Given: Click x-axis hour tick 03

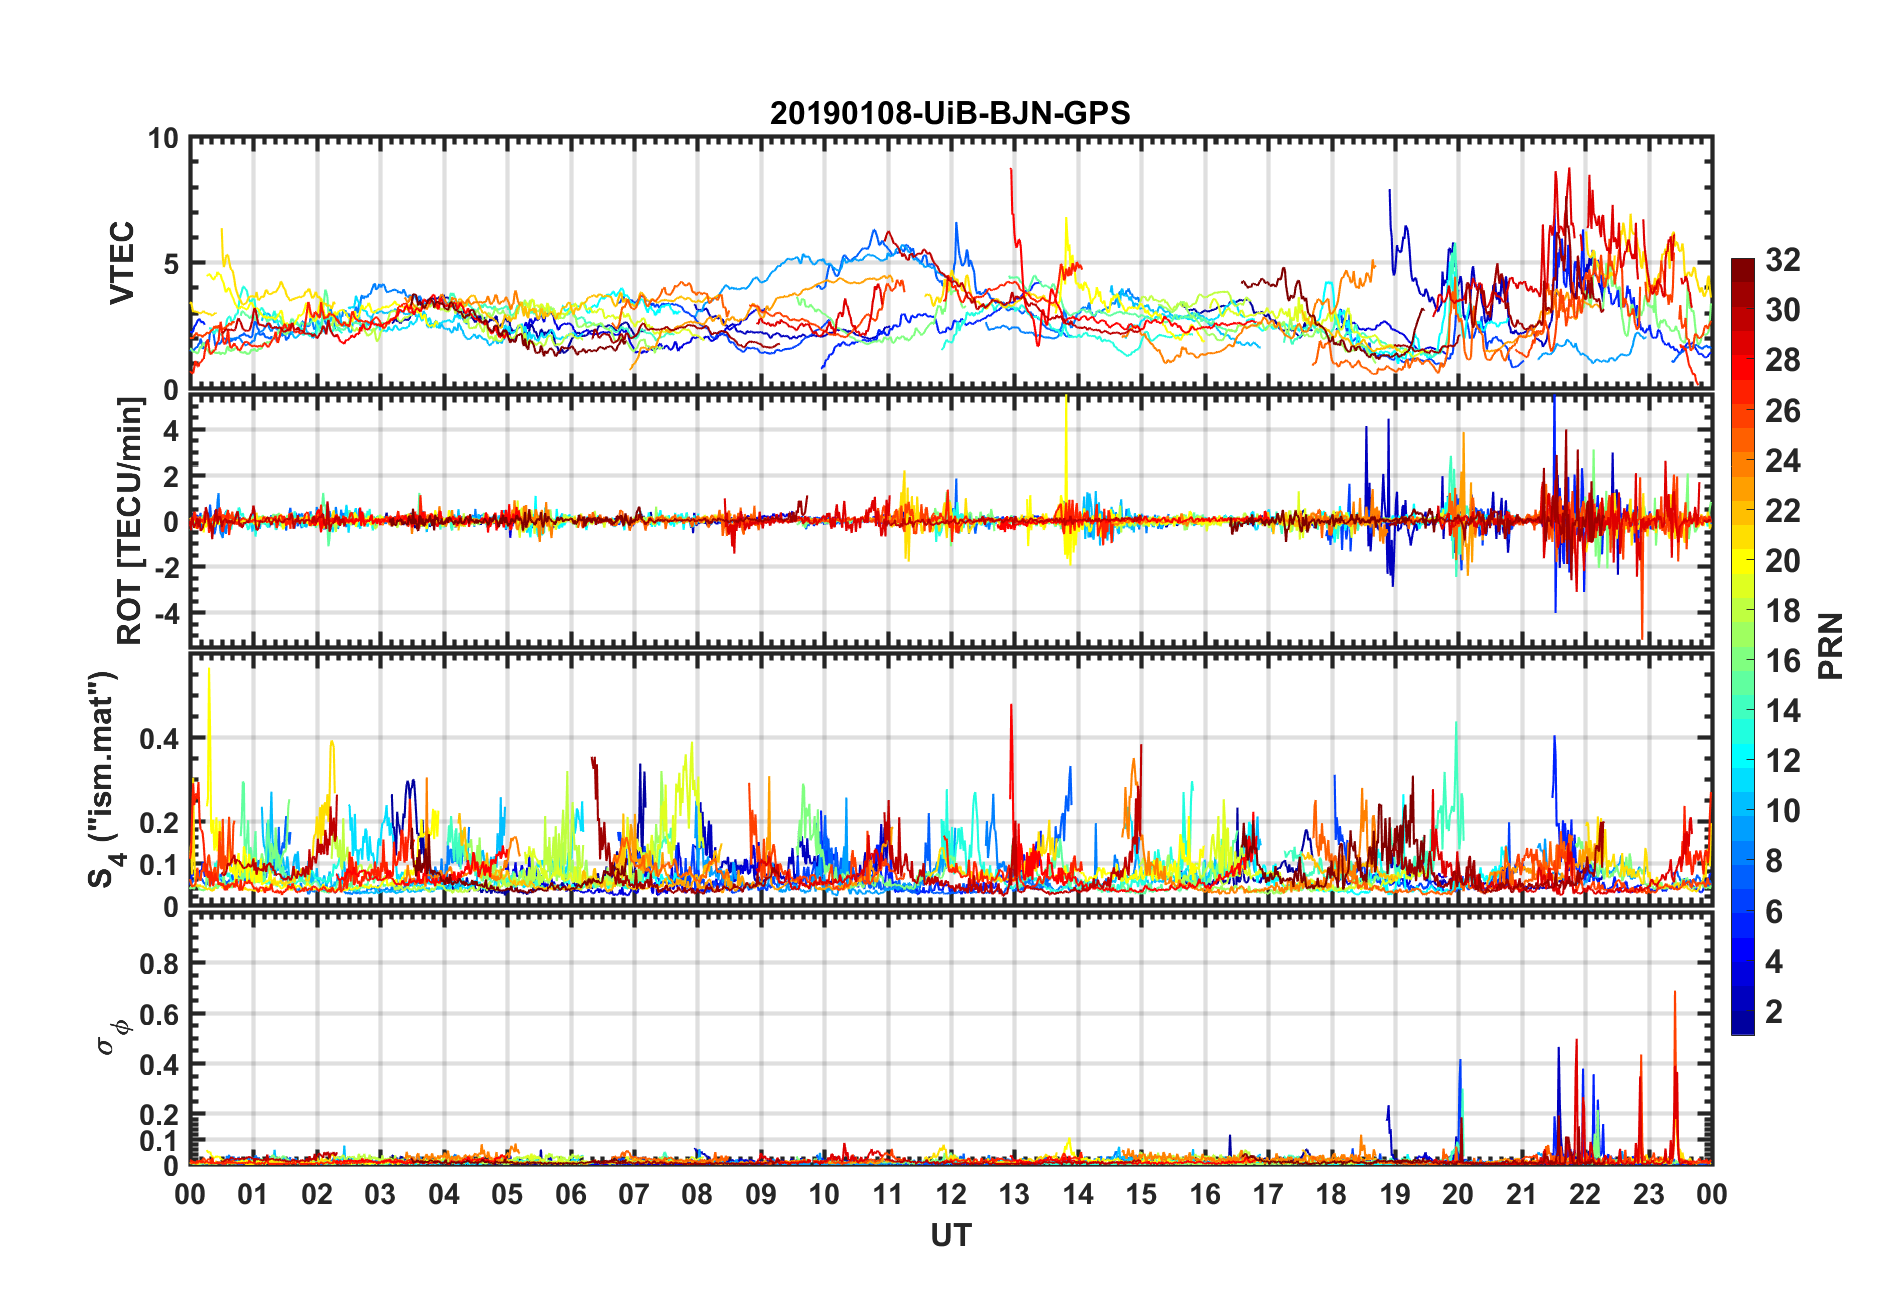Looking at the screenshot, I should (380, 1194).
